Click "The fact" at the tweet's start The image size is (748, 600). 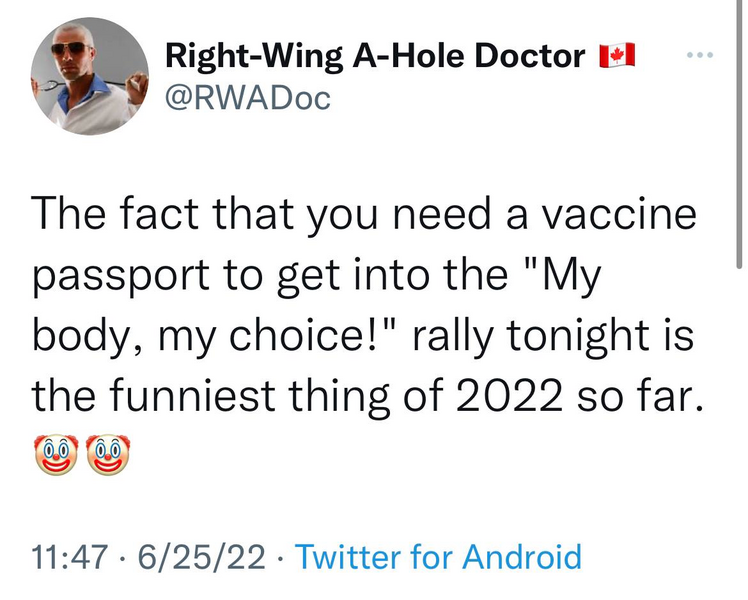[106, 214]
